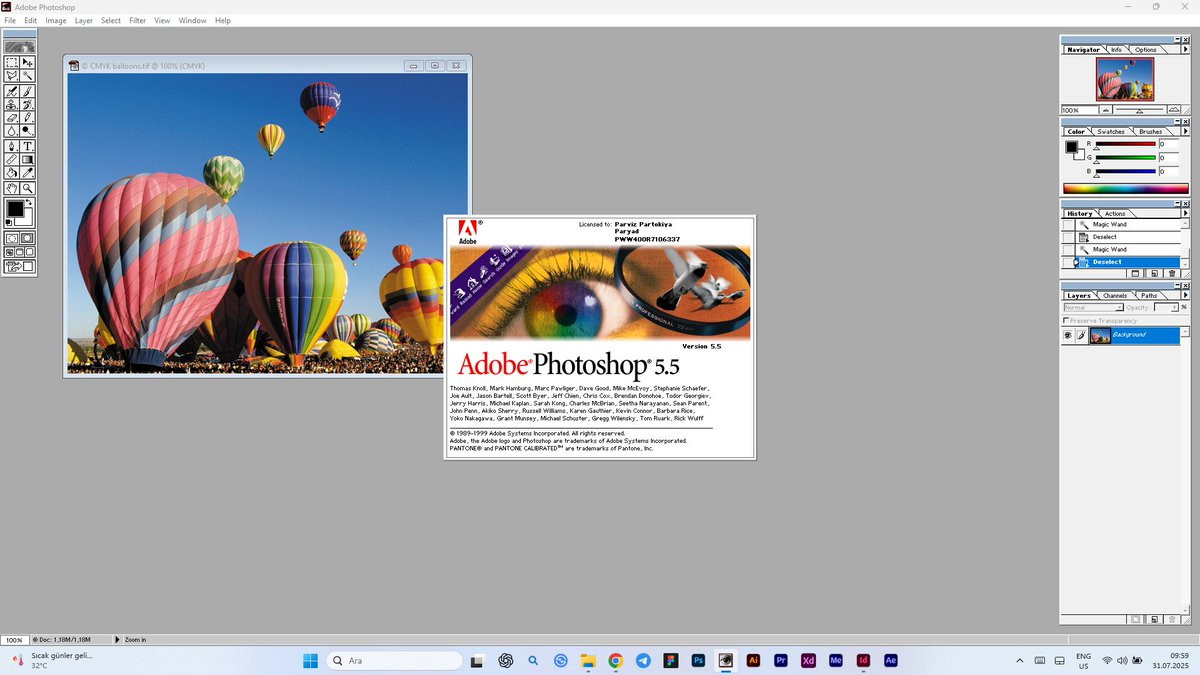The image size is (1200, 675).
Task: Select the Paint Bucket tool
Action: click(x=12, y=171)
